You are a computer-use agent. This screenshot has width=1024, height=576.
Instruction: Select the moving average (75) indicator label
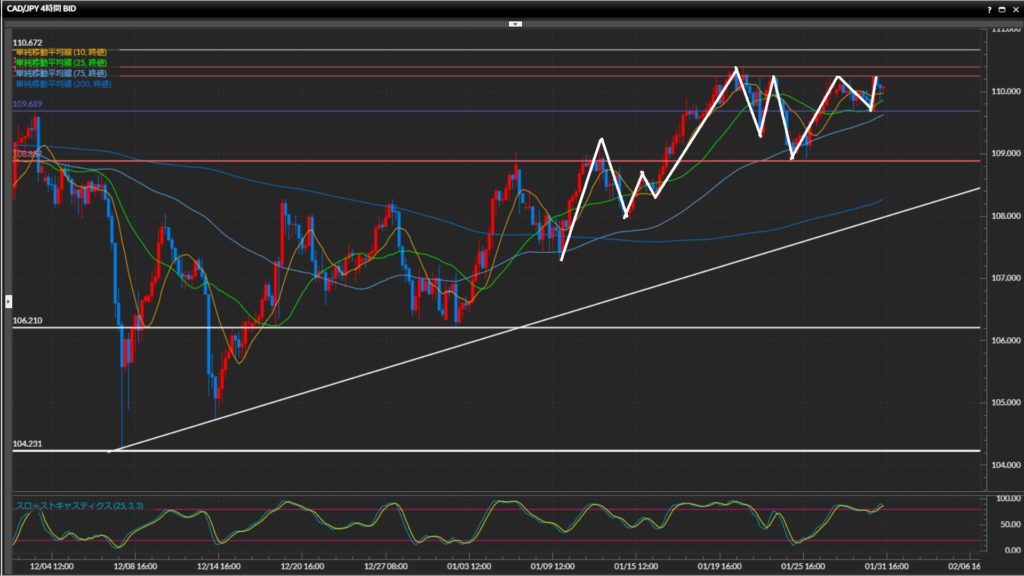pos(62,73)
